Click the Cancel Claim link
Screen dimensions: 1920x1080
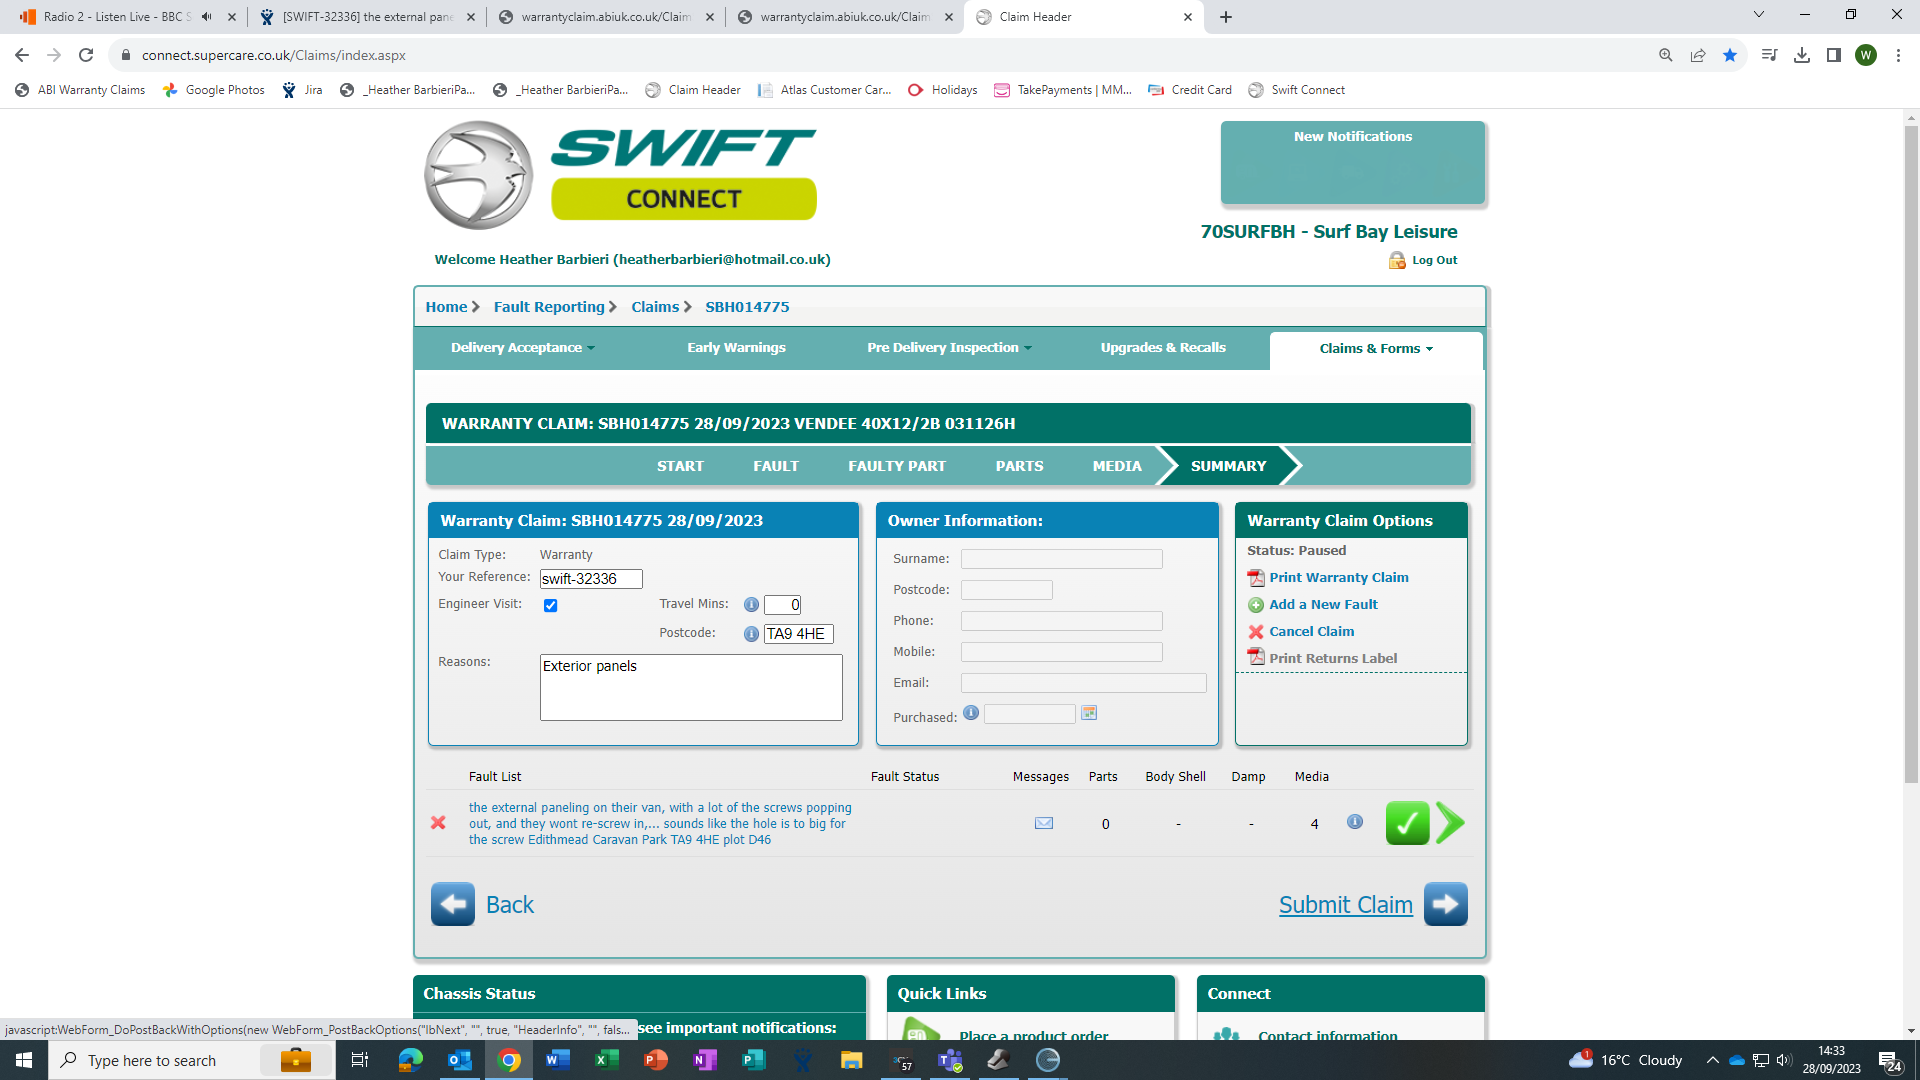pos(1311,632)
